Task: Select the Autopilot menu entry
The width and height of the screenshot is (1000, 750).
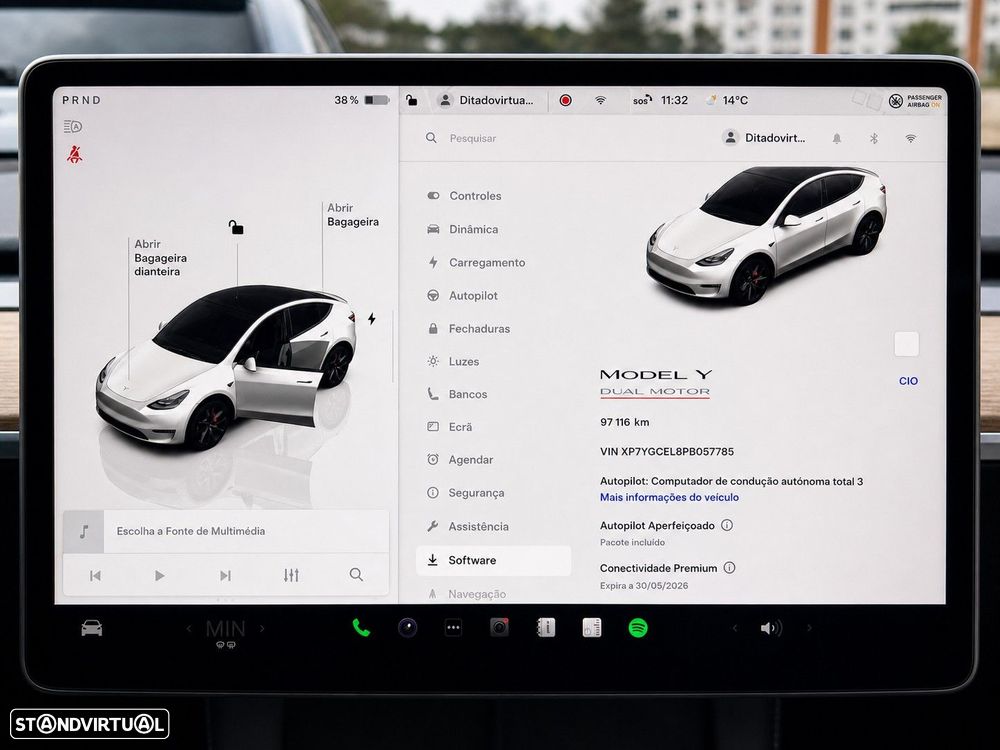Action: click(x=462, y=295)
